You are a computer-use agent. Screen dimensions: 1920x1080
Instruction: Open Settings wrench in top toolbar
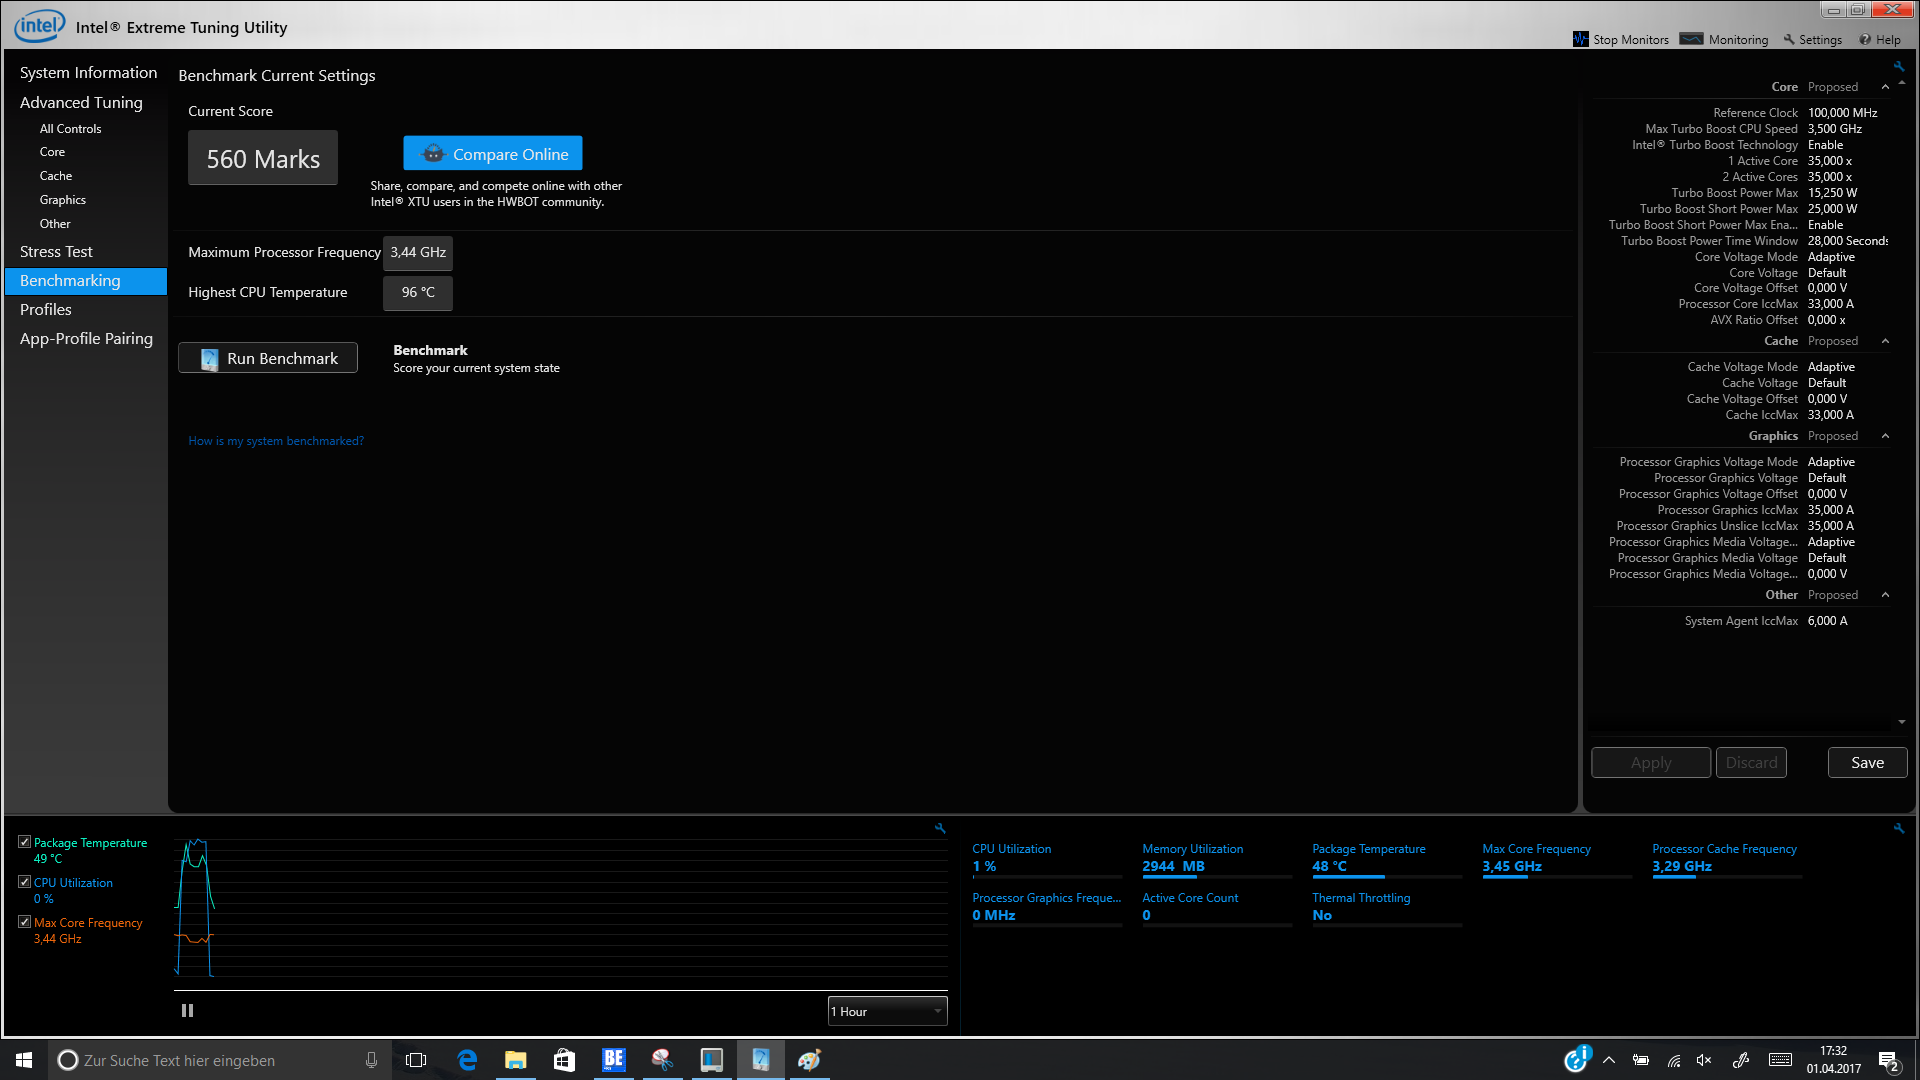click(1789, 40)
